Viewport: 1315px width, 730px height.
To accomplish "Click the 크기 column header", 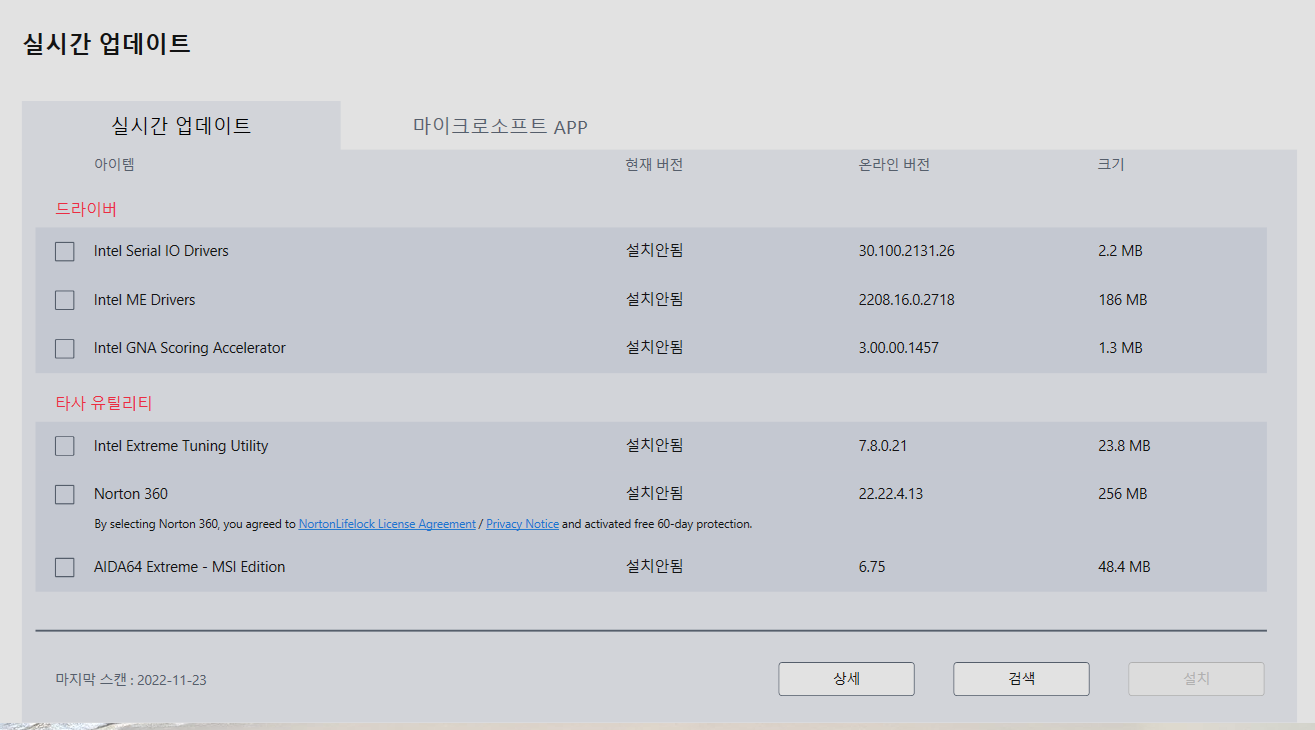I will (1111, 165).
